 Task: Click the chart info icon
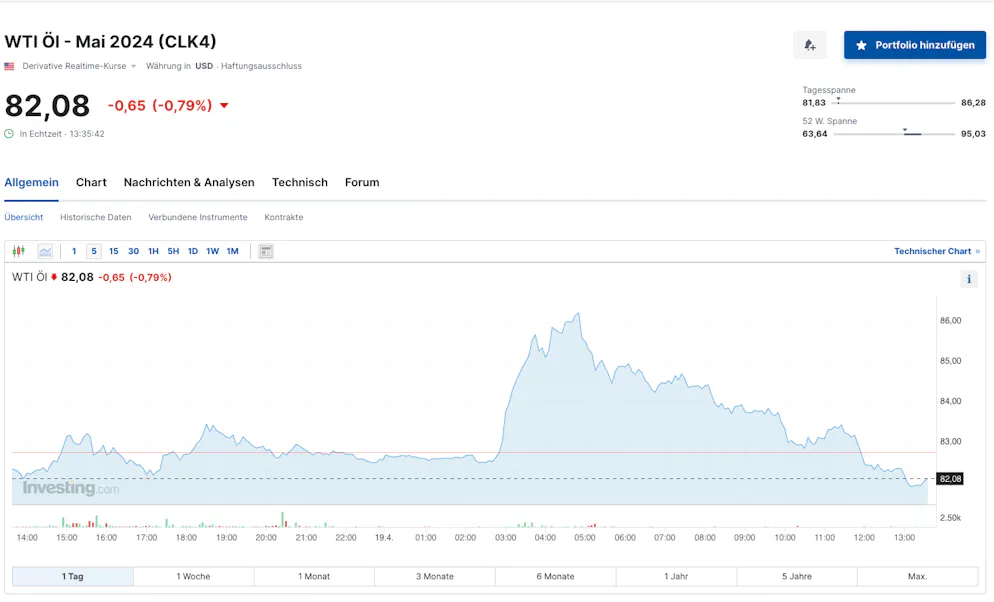pos(968,280)
